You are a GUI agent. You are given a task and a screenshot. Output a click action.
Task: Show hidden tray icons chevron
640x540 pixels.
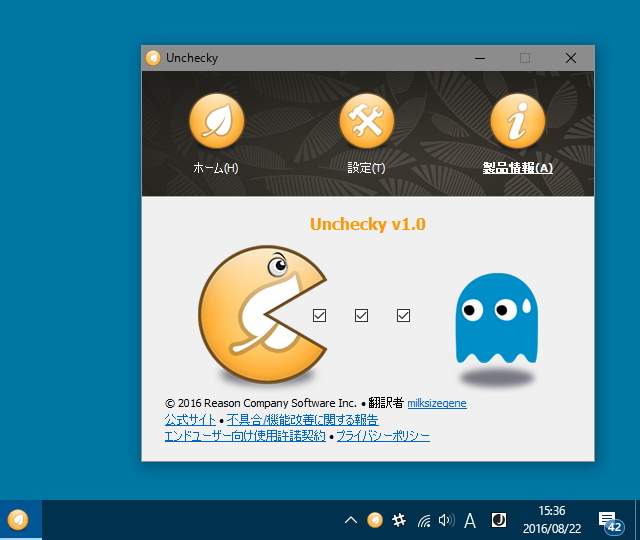(351, 520)
